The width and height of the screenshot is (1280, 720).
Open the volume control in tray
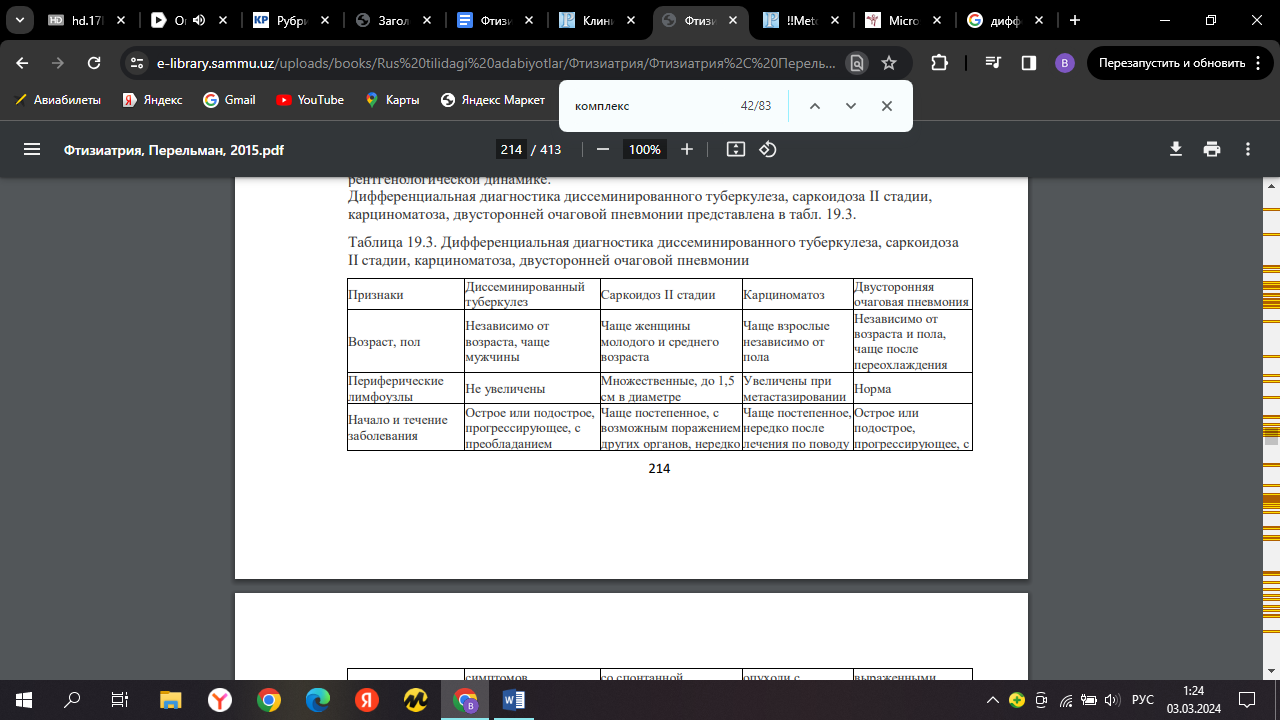tap(1114, 700)
